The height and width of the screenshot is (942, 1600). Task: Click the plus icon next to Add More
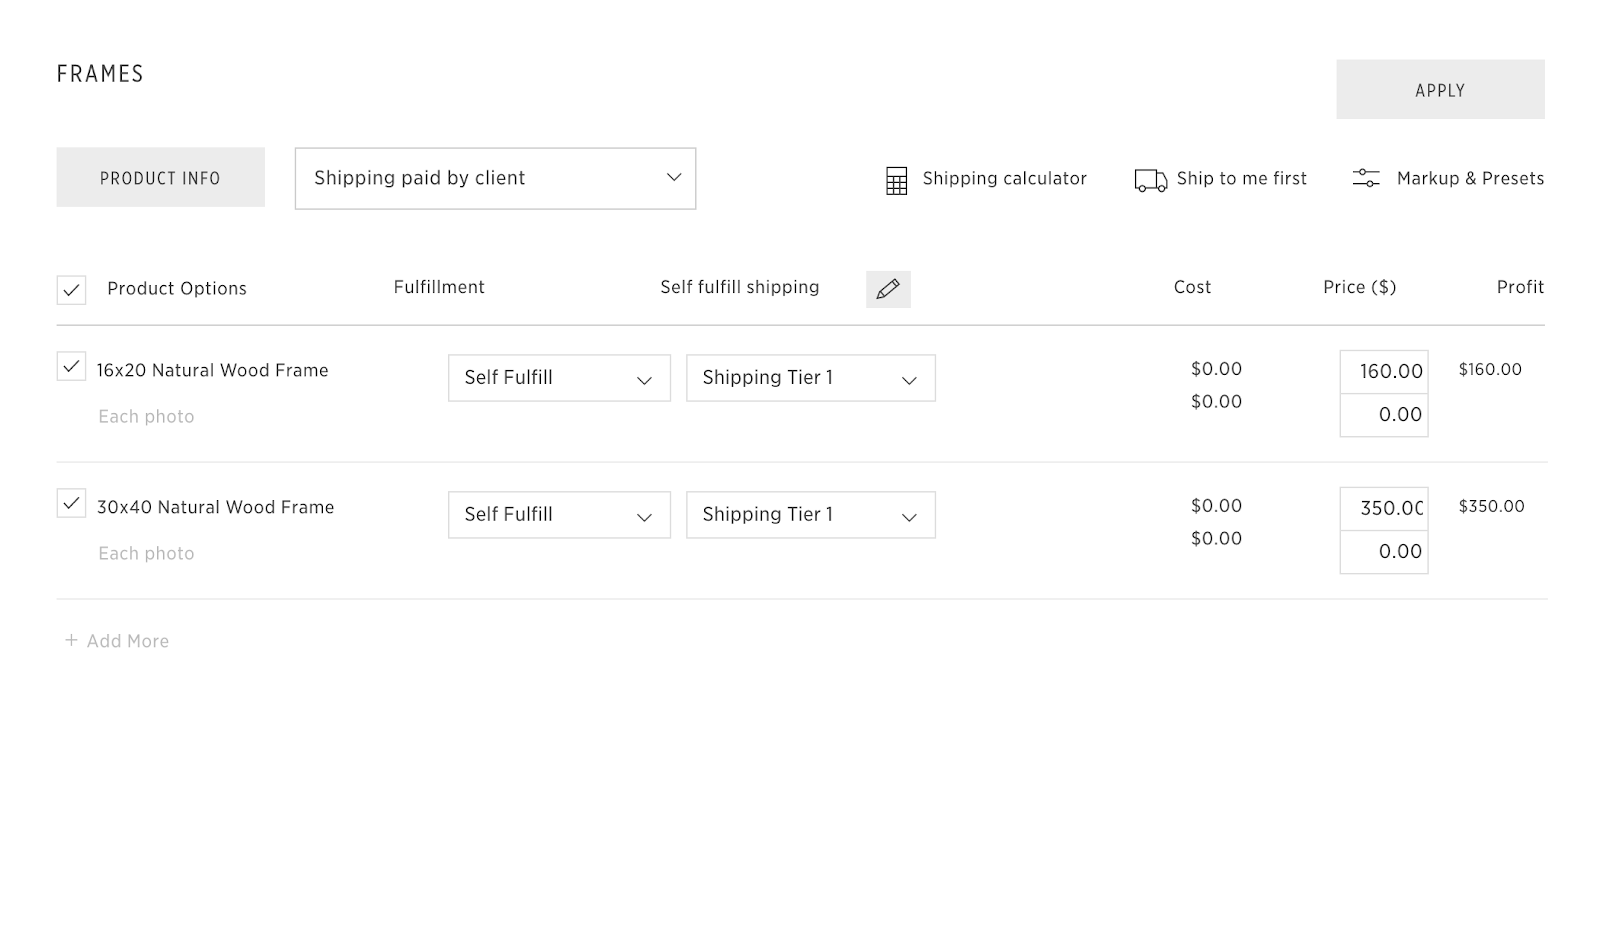(x=71, y=640)
